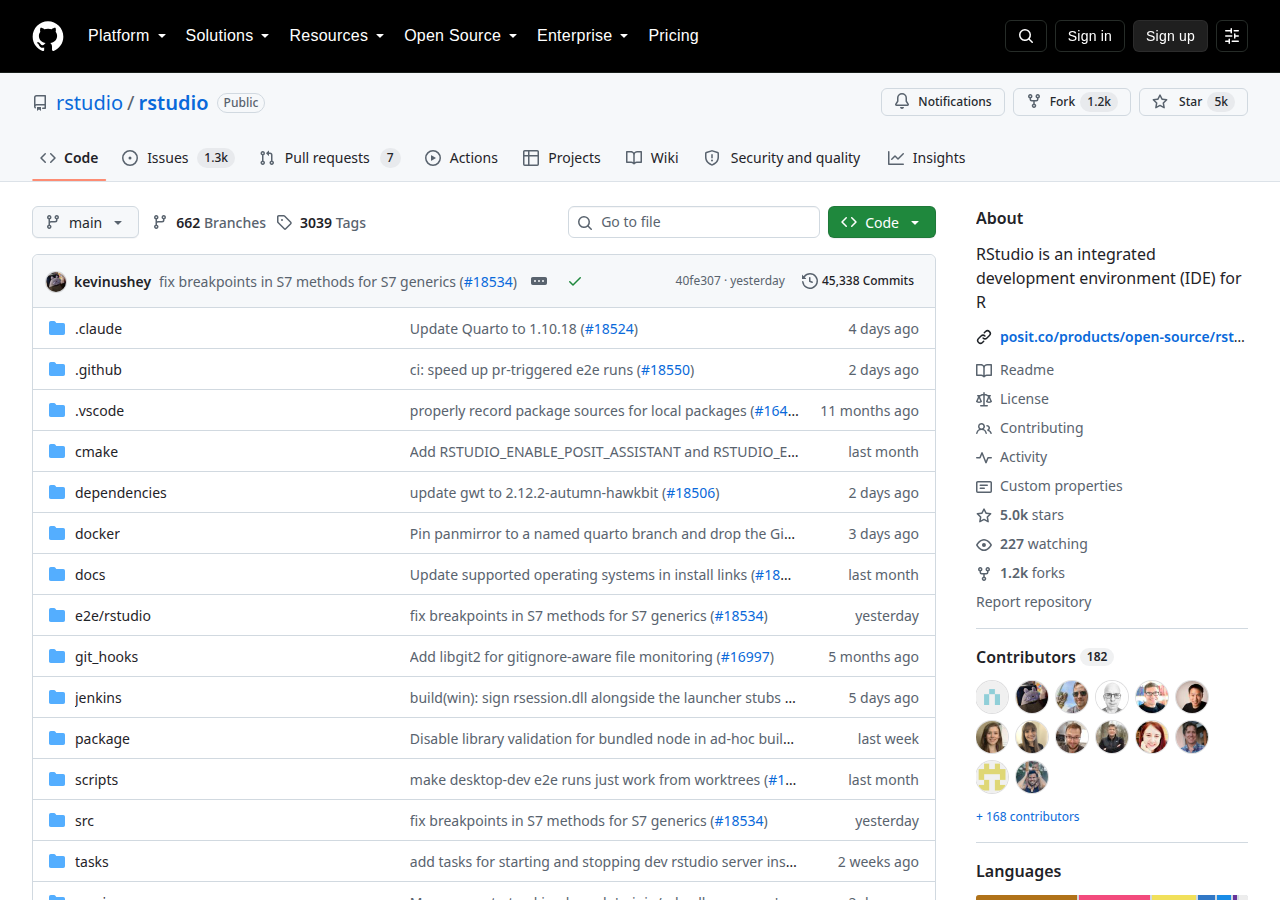The width and height of the screenshot is (1280, 900).
Task: Open the Insights tab
Action: tap(926, 158)
